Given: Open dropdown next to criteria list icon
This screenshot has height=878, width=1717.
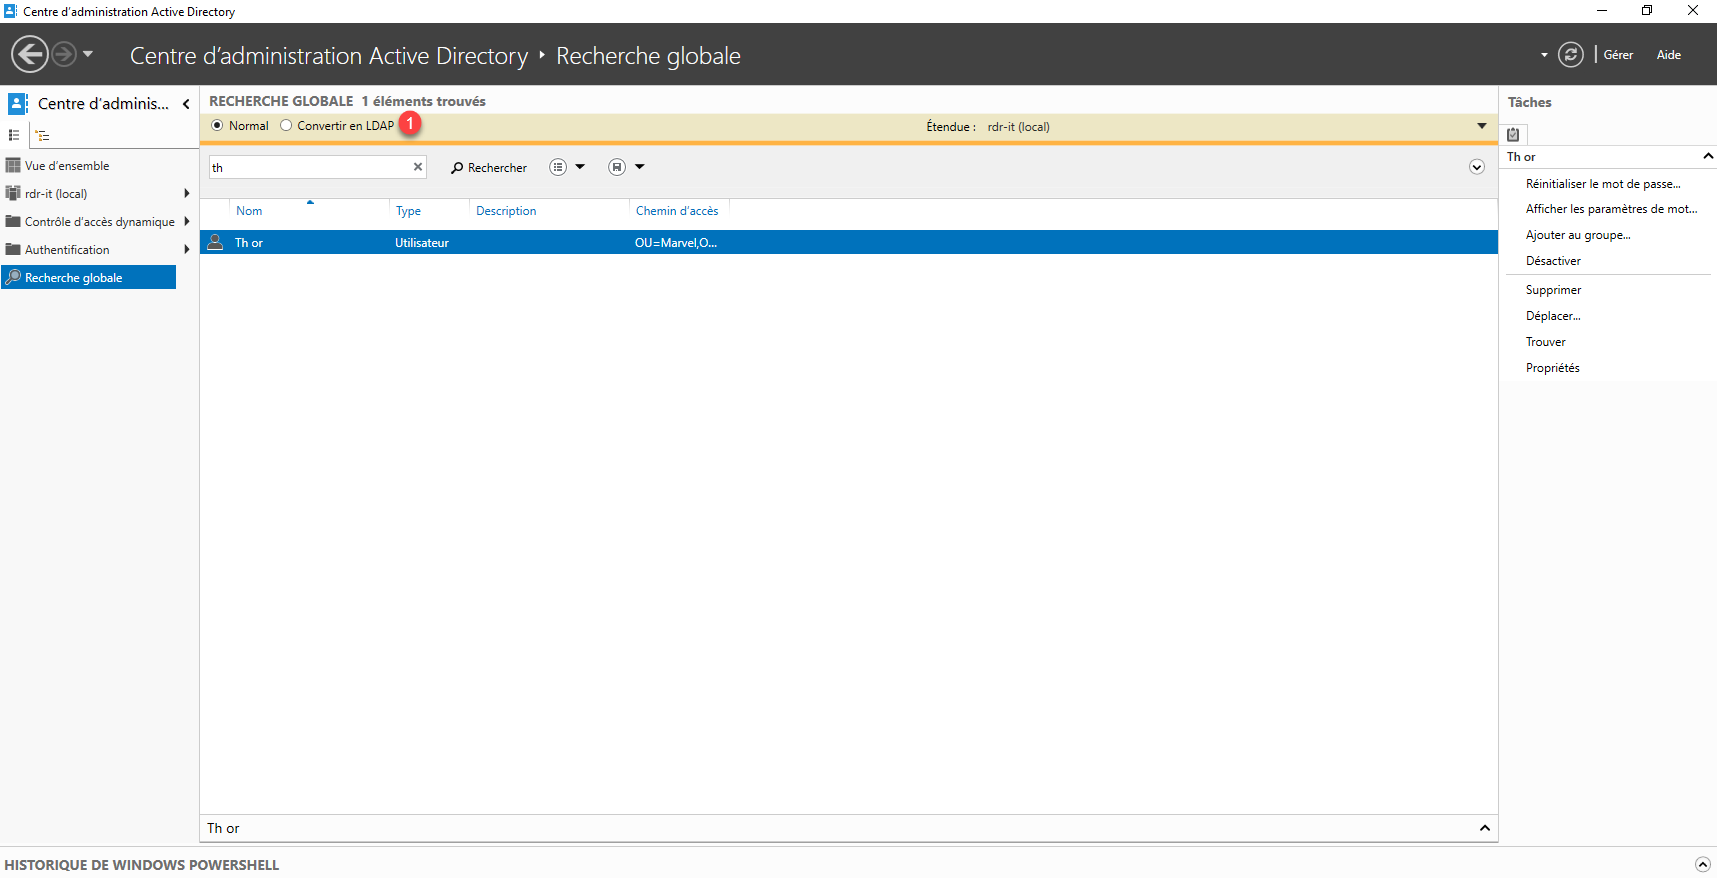Looking at the screenshot, I should 580,167.
